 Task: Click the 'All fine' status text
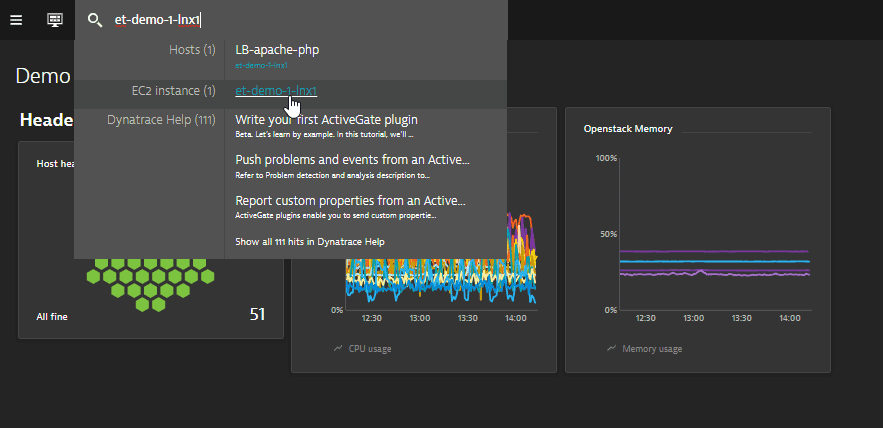point(52,317)
